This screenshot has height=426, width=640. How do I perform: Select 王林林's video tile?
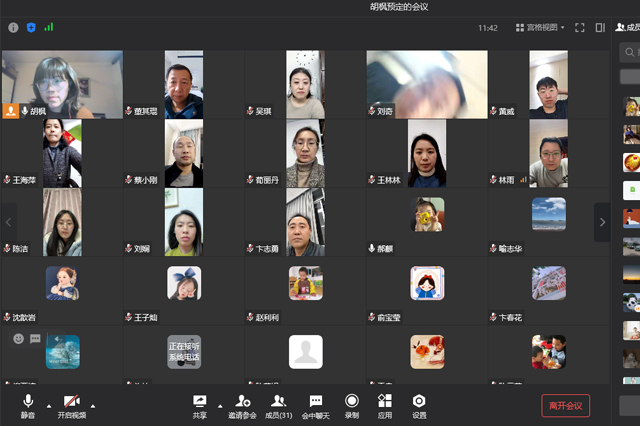point(427,153)
